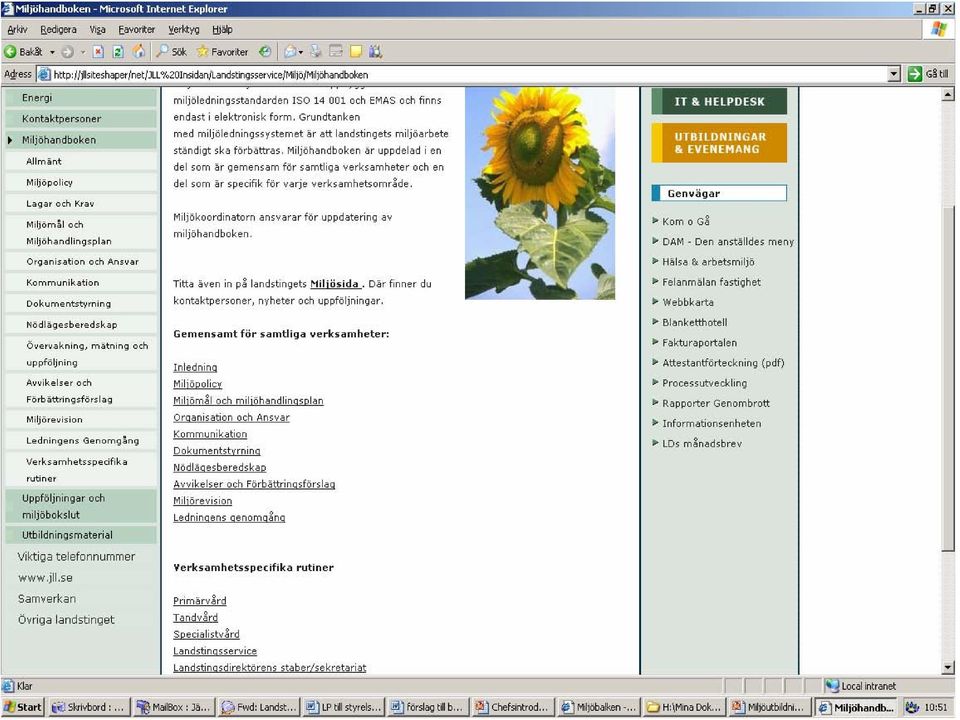Open H:\Mina Dok... folder from taskbar
Image resolution: width=960 pixels, height=720 pixels.
(684, 708)
